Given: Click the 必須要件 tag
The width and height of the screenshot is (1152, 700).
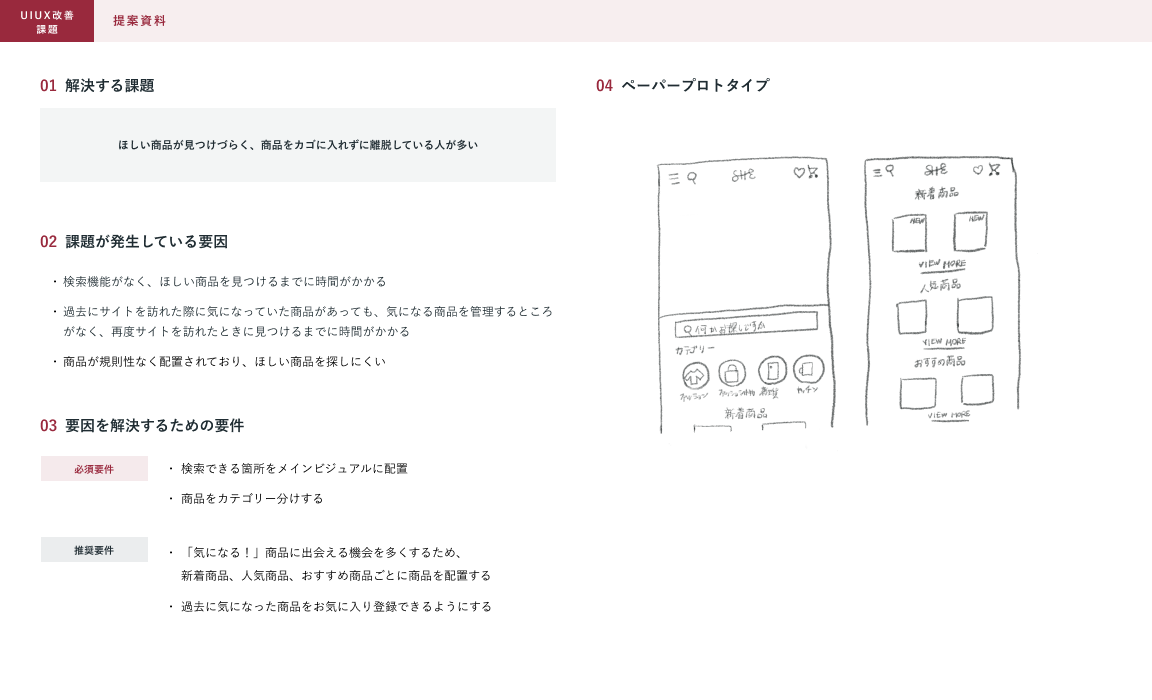Looking at the screenshot, I should point(94,469).
